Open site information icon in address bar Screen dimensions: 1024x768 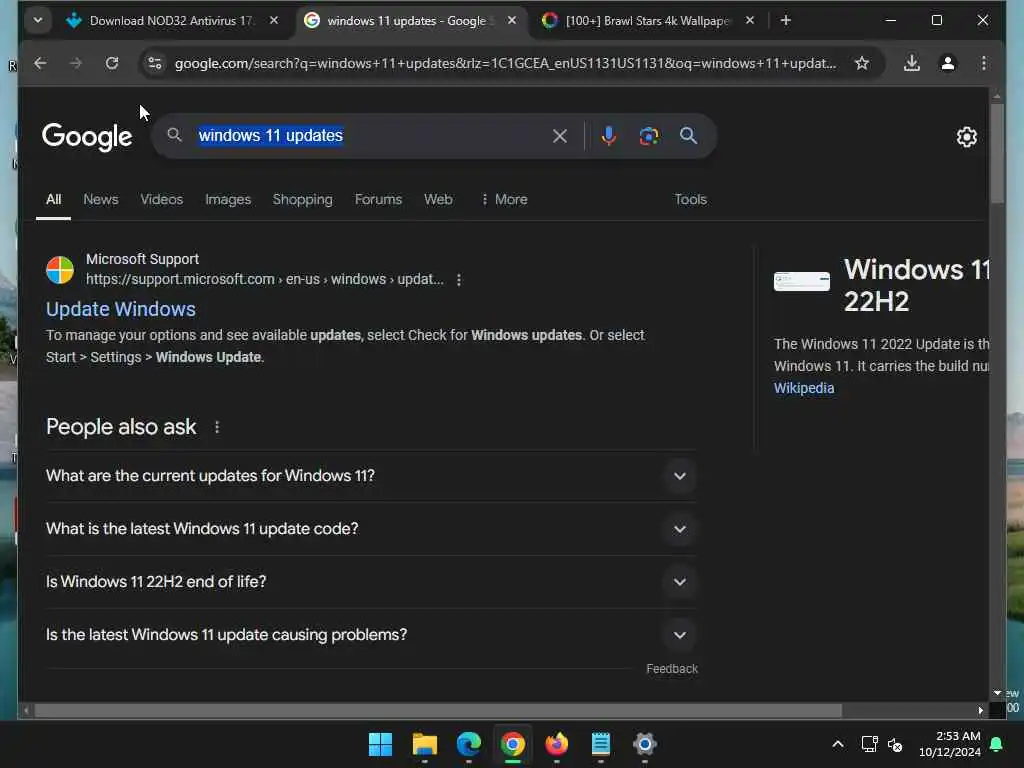[x=155, y=63]
